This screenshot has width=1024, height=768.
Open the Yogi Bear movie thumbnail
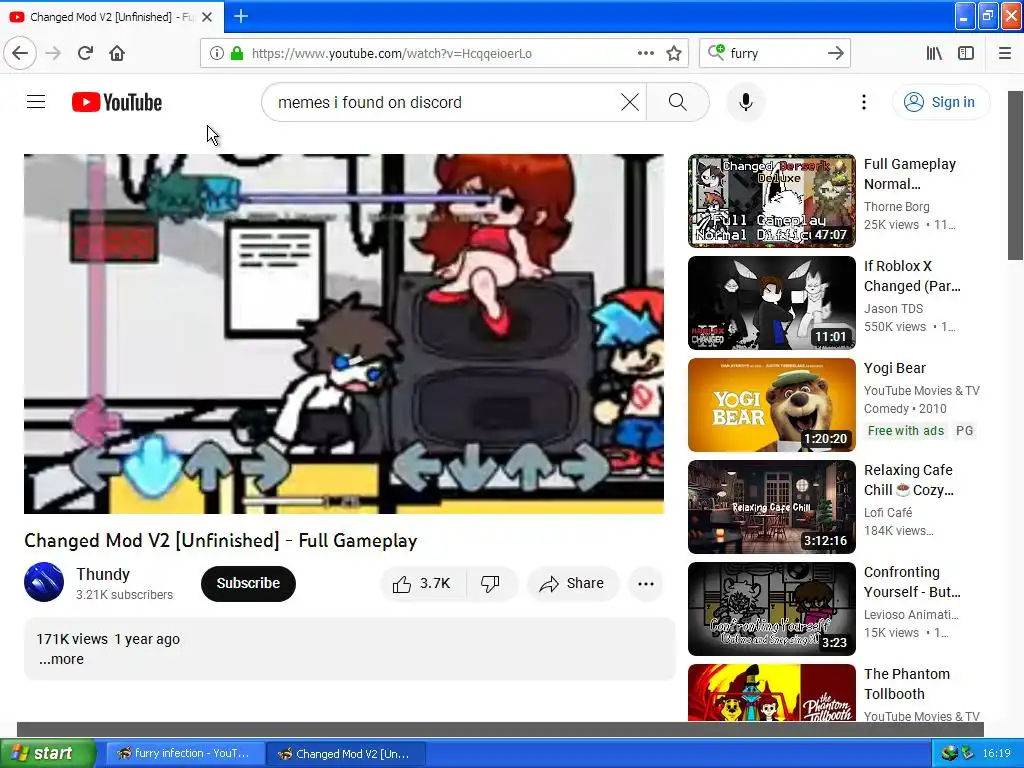pyautogui.click(x=771, y=405)
